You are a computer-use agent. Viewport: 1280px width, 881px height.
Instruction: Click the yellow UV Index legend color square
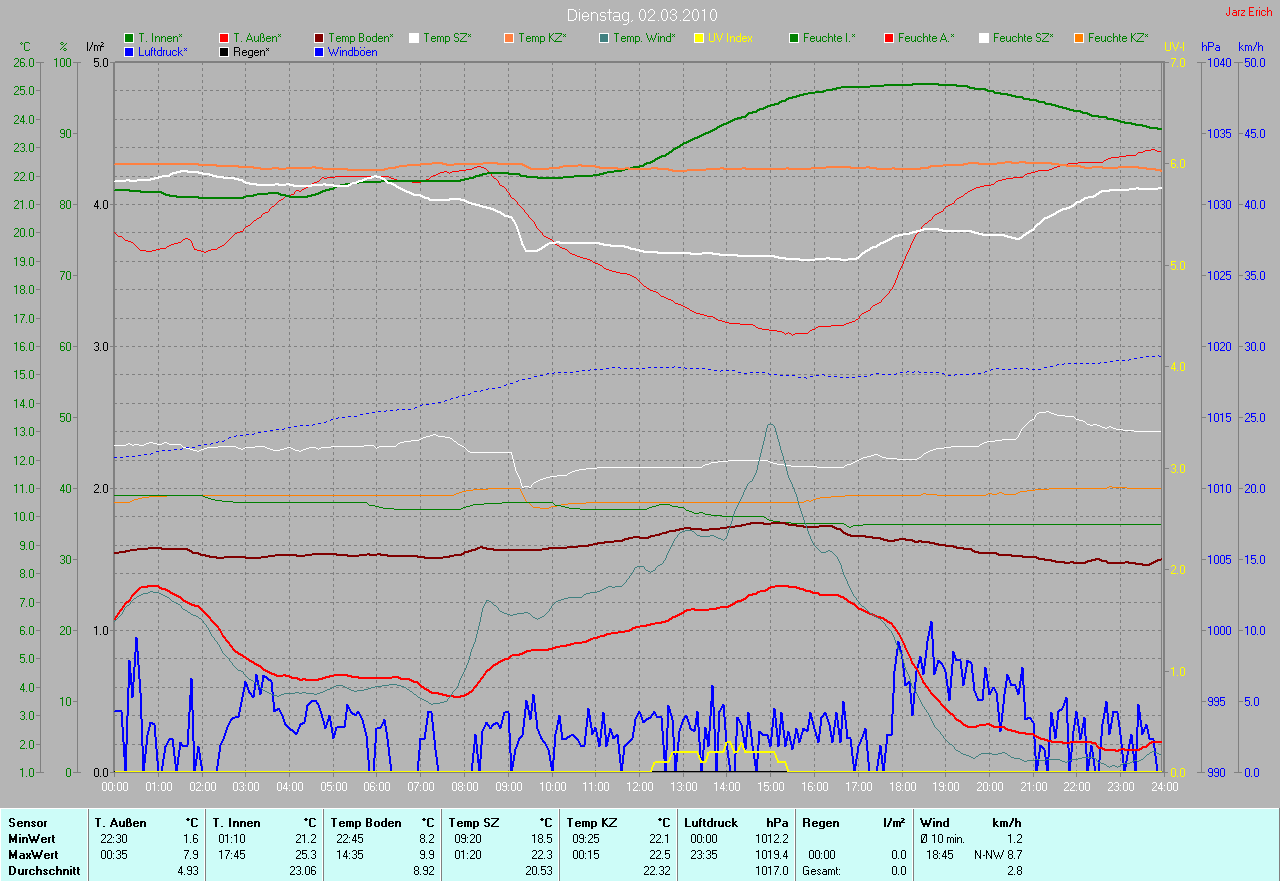[699, 38]
